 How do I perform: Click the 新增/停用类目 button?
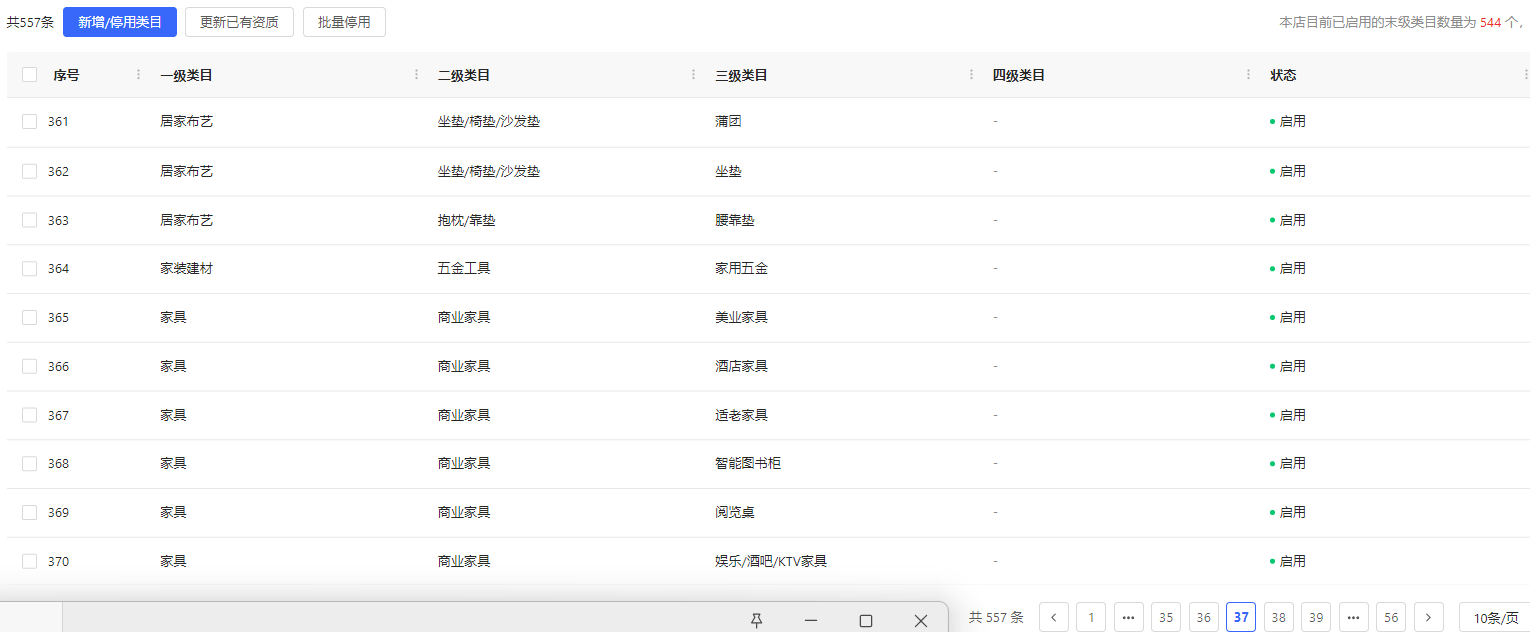(120, 22)
